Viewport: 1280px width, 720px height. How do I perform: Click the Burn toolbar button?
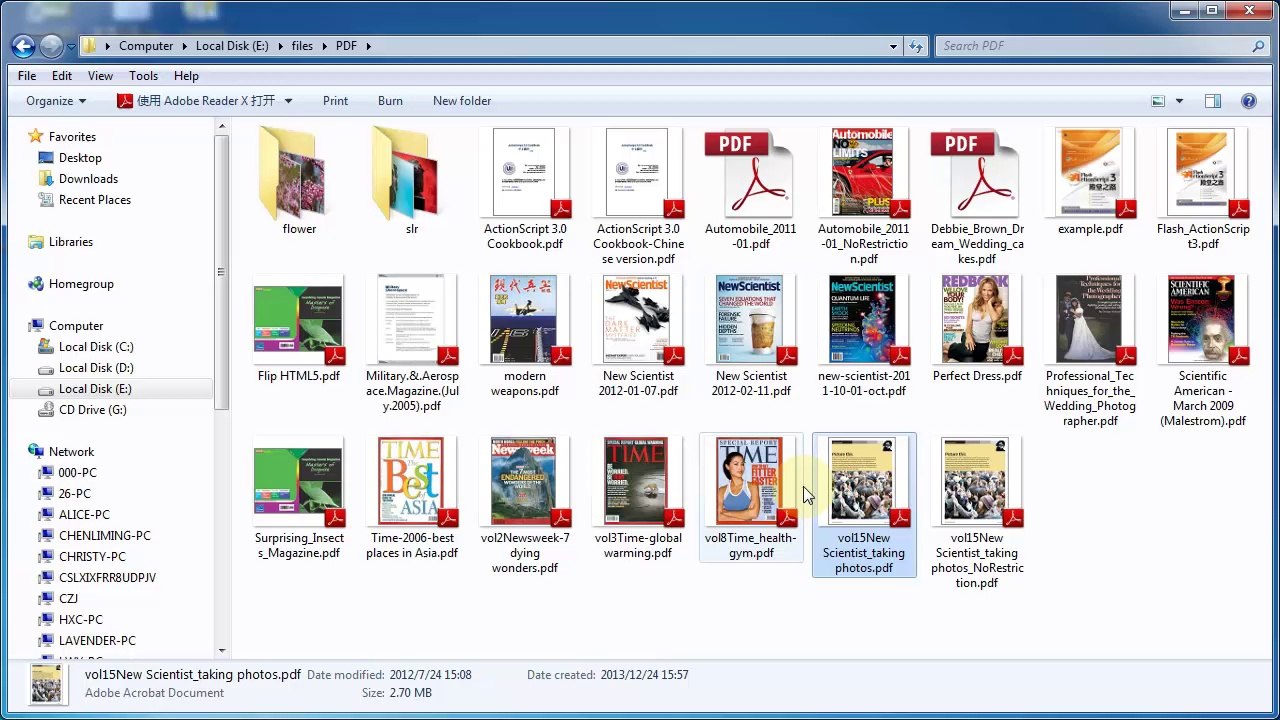coord(390,101)
